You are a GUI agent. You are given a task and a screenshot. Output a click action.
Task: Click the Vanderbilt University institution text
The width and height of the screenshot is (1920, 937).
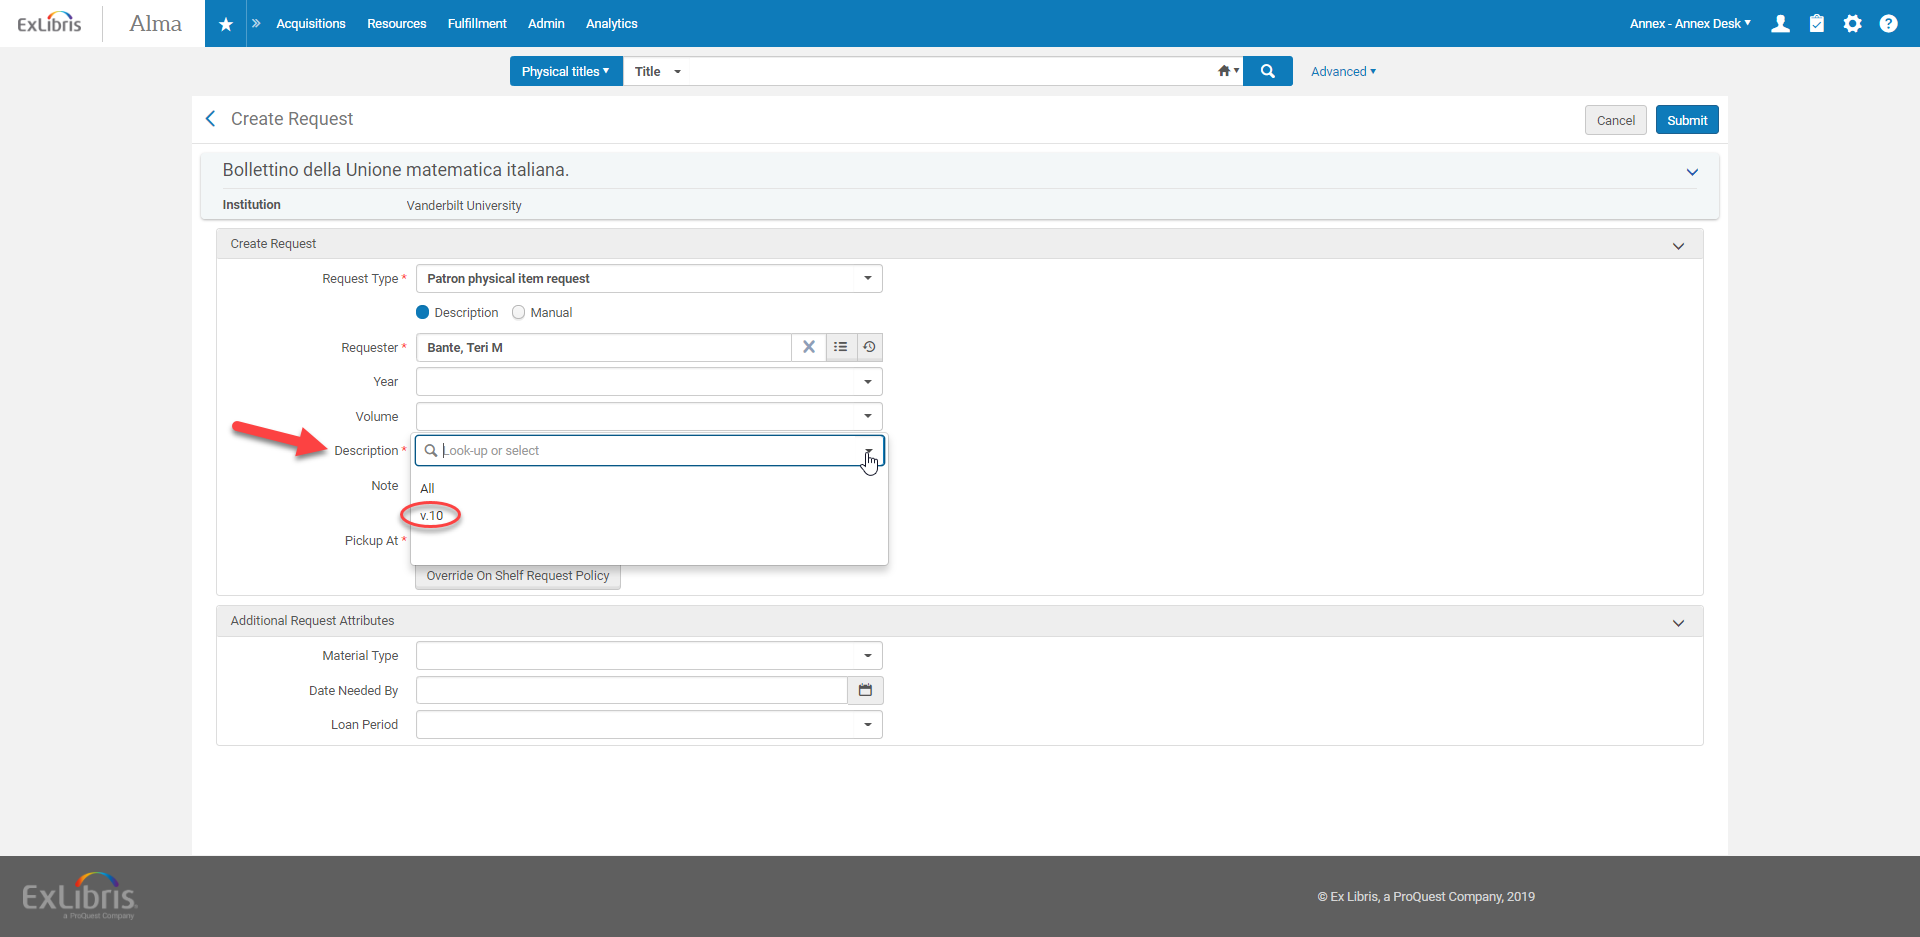(464, 205)
